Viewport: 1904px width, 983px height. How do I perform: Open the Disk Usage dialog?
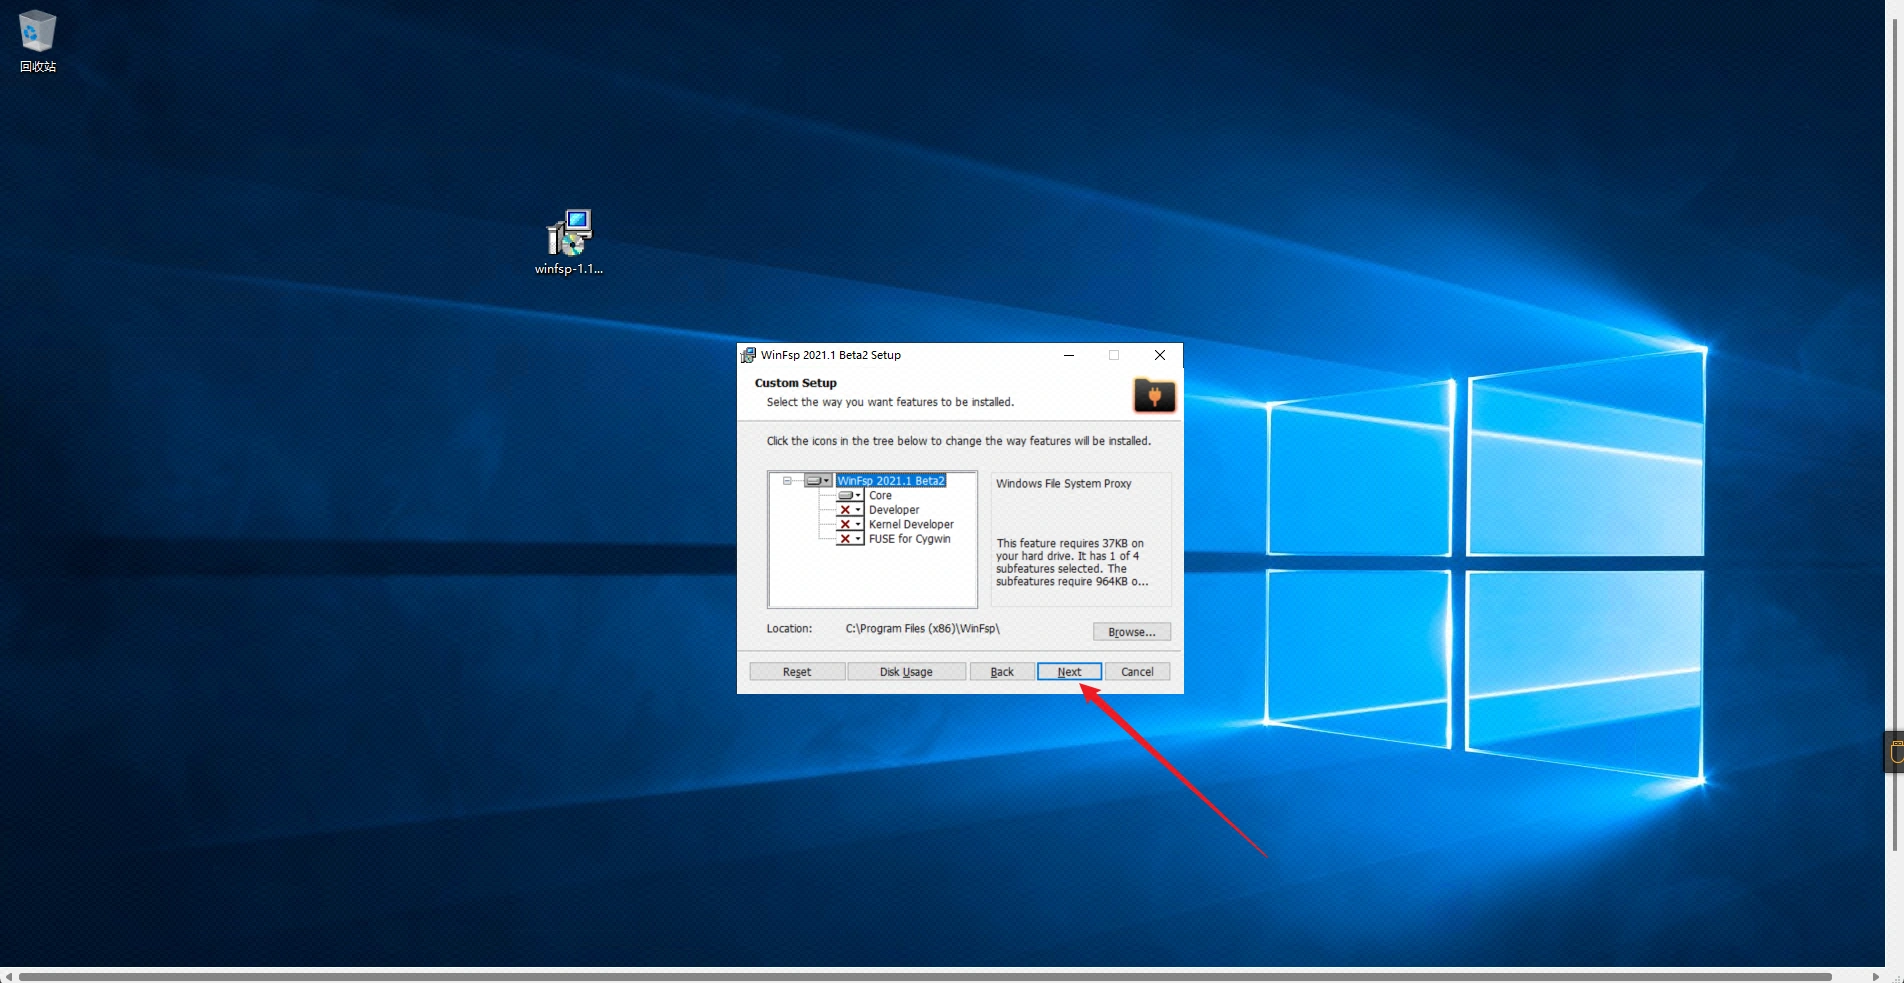[906, 672]
